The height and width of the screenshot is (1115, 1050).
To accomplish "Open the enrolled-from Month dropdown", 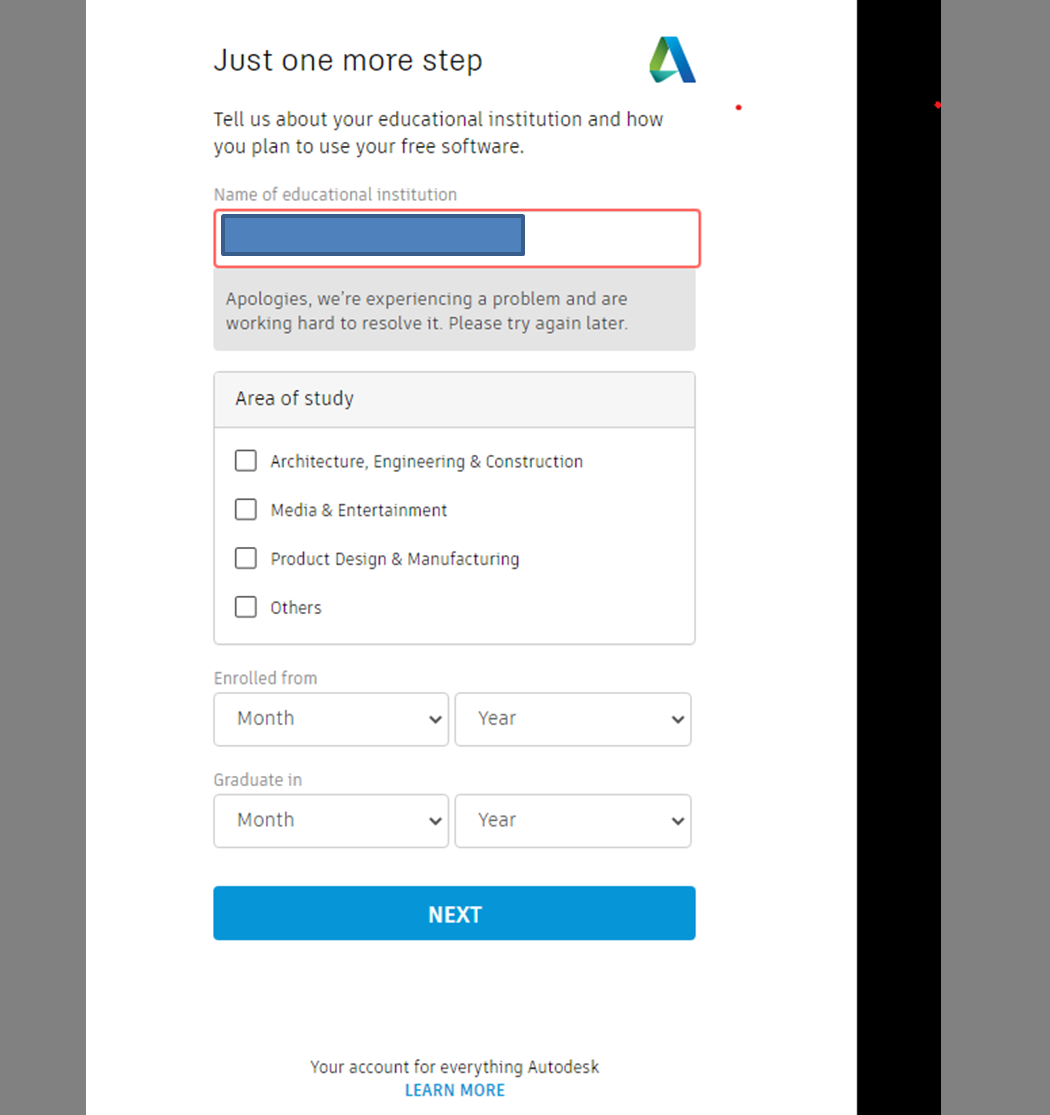I will click(330, 719).
